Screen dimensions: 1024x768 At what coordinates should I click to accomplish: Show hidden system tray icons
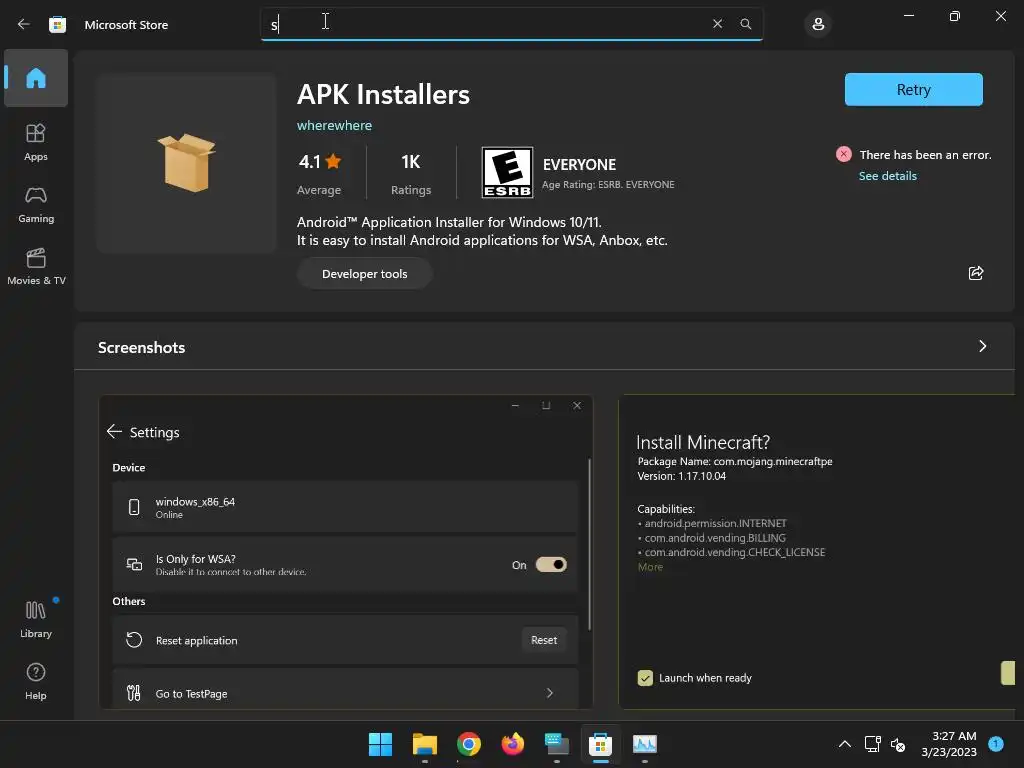coord(844,744)
